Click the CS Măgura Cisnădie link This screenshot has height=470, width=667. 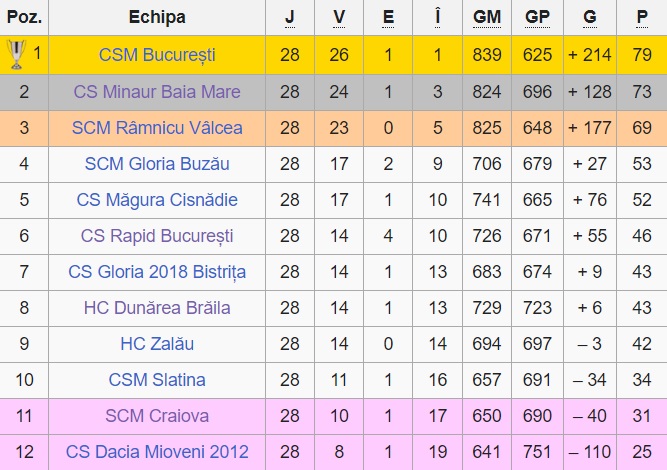tap(157, 200)
